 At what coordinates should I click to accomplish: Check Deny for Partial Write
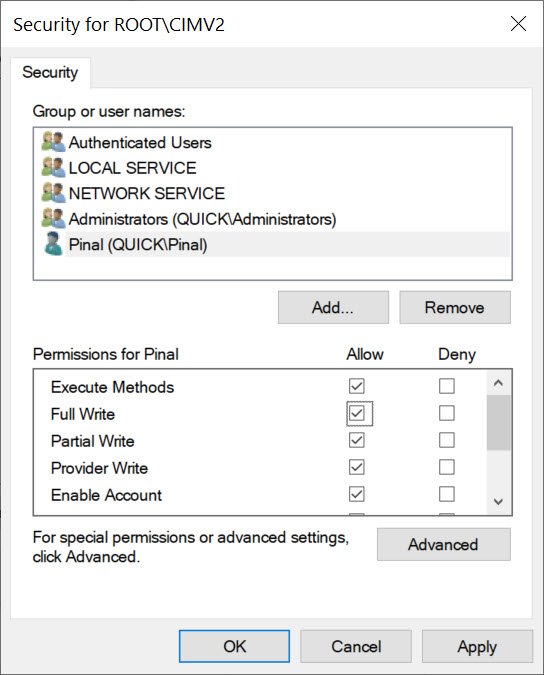(447, 440)
